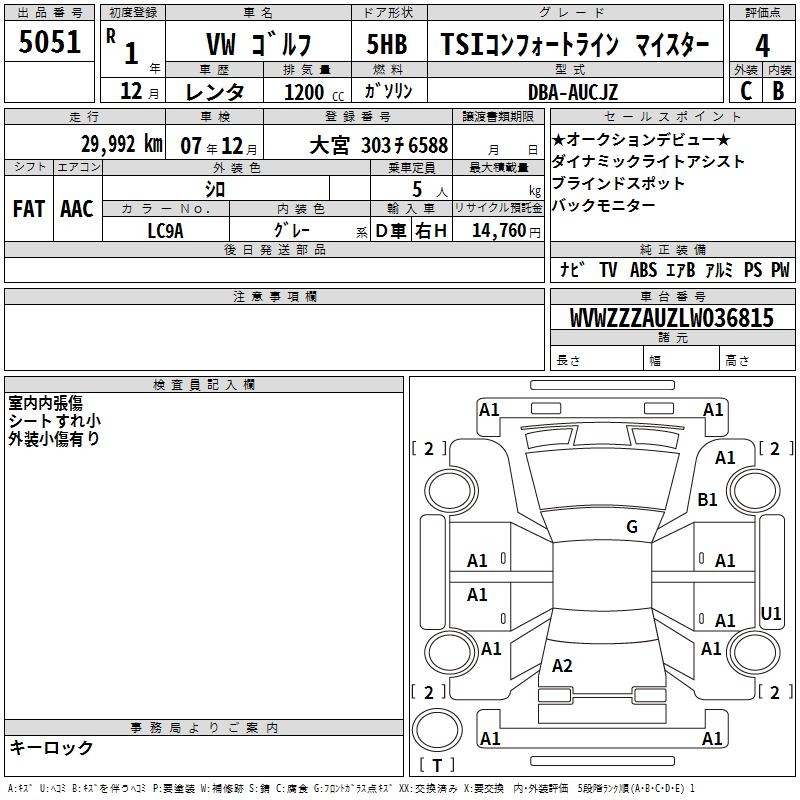Image resolution: width=800 pixels, height=800 pixels.
Task: Click the B1 damage mark on diagram
Action: 708,499
